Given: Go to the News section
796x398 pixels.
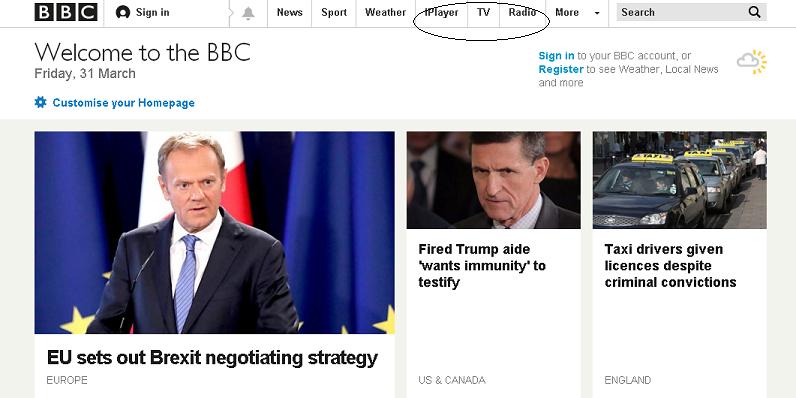Looking at the screenshot, I should click(x=289, y=12).
